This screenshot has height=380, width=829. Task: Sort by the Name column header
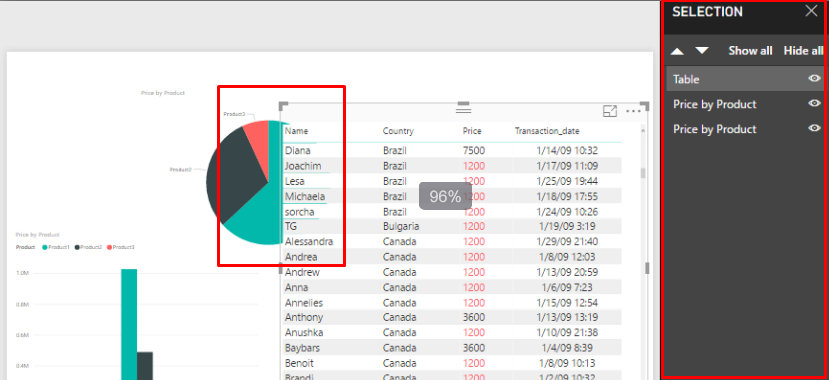pos(297,131)
